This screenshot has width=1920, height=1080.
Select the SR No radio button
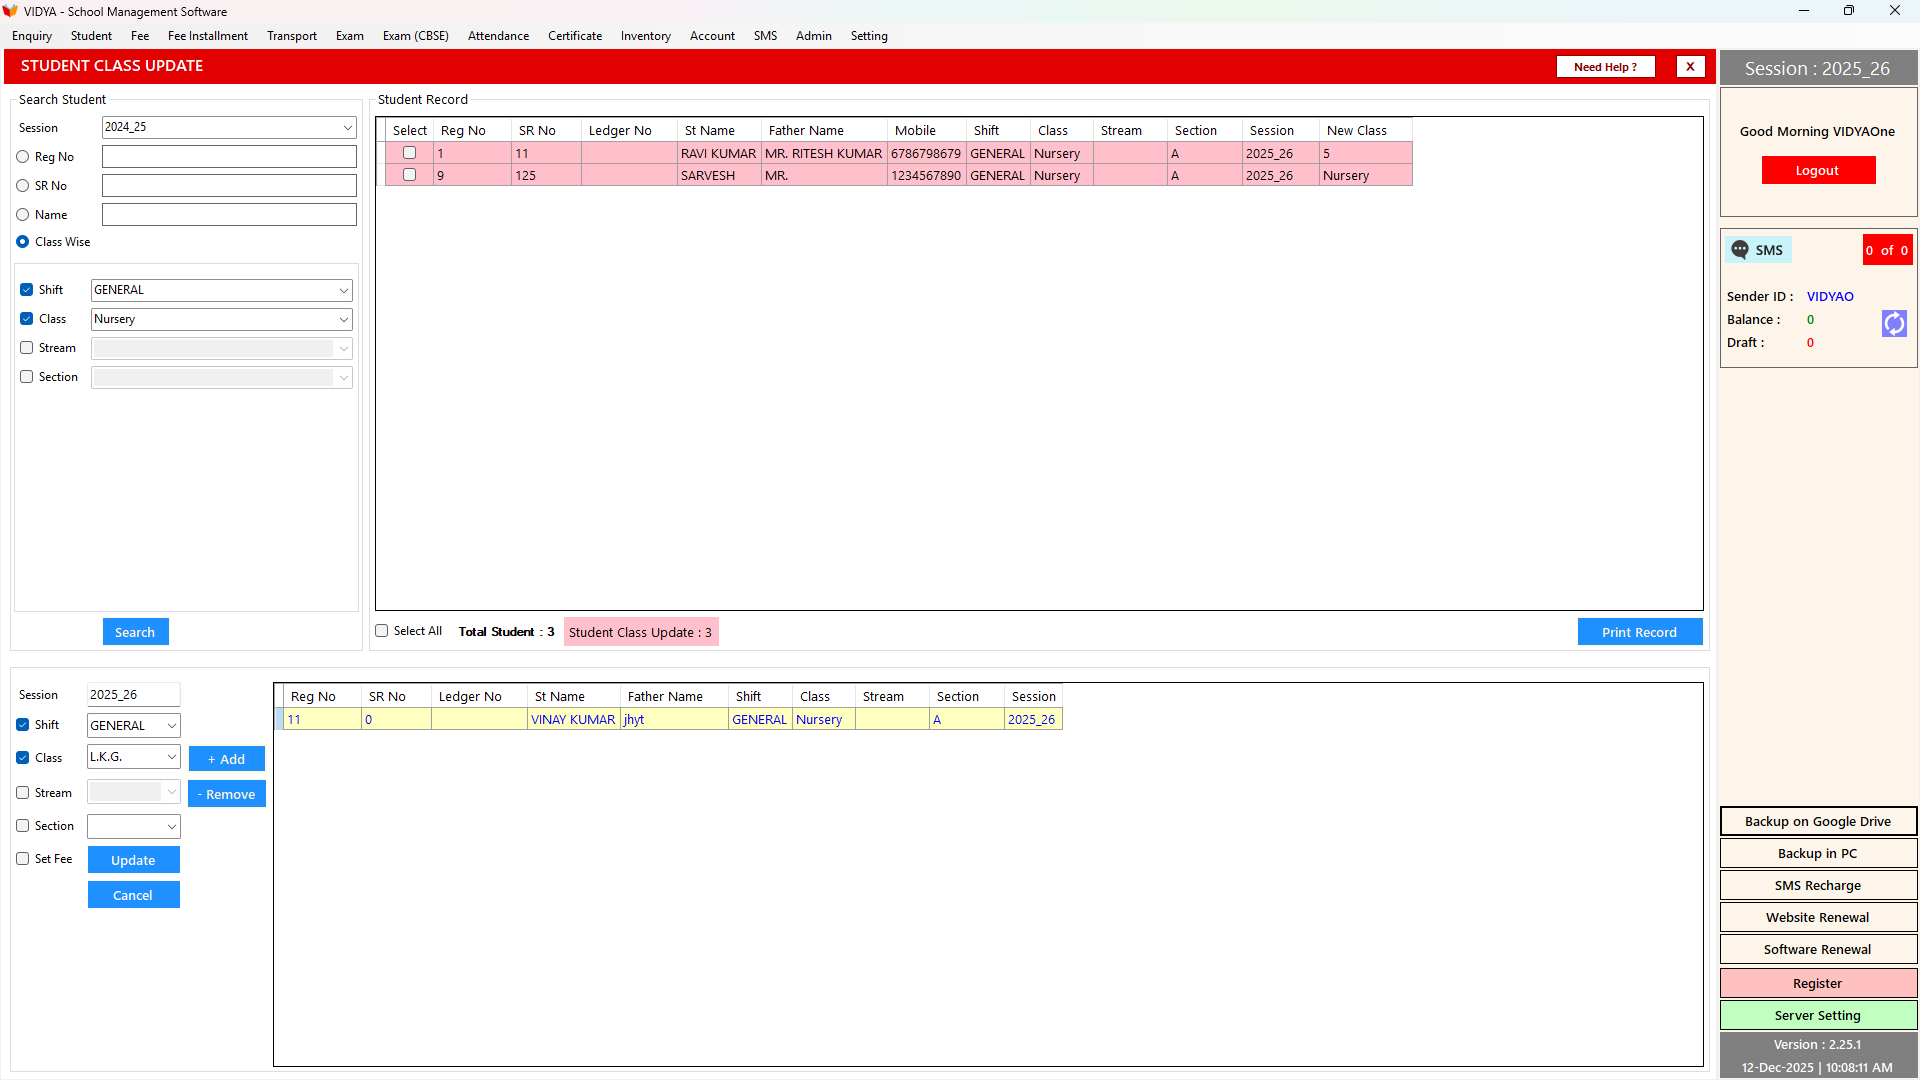click(23, 186)
